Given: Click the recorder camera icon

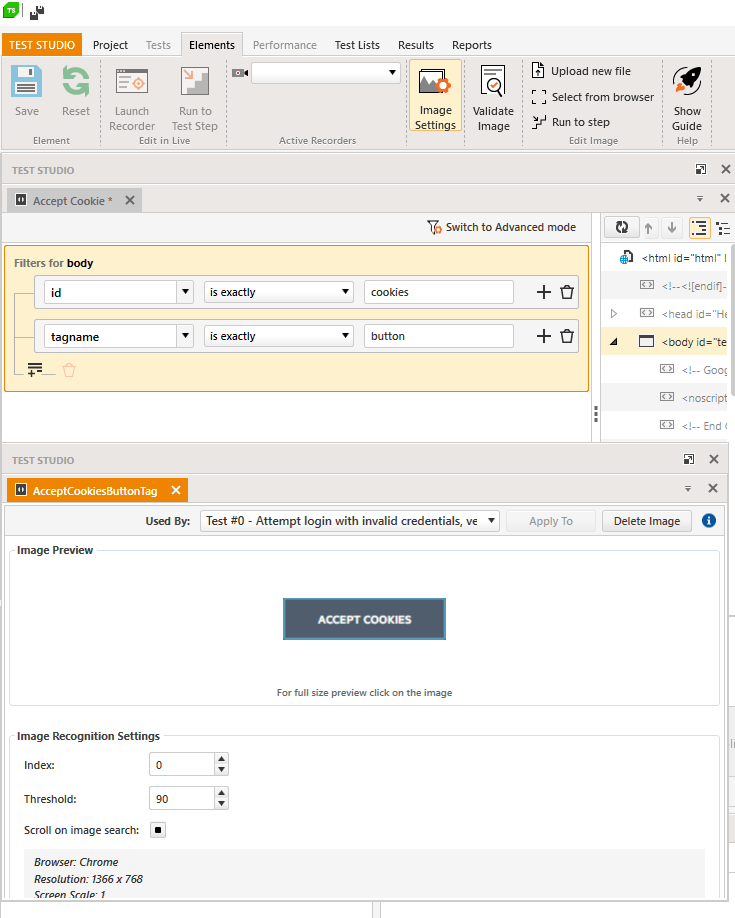Looking at the screenshot, I should [240, 73].
